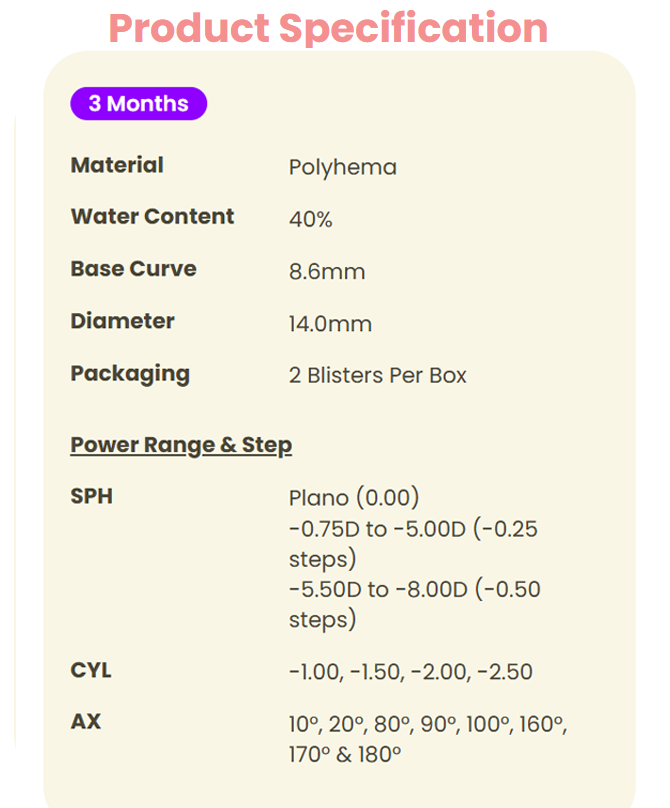Viewport: 670px width, 808px height.
Task: Open the Power Range & Step link
Action: 181,445
